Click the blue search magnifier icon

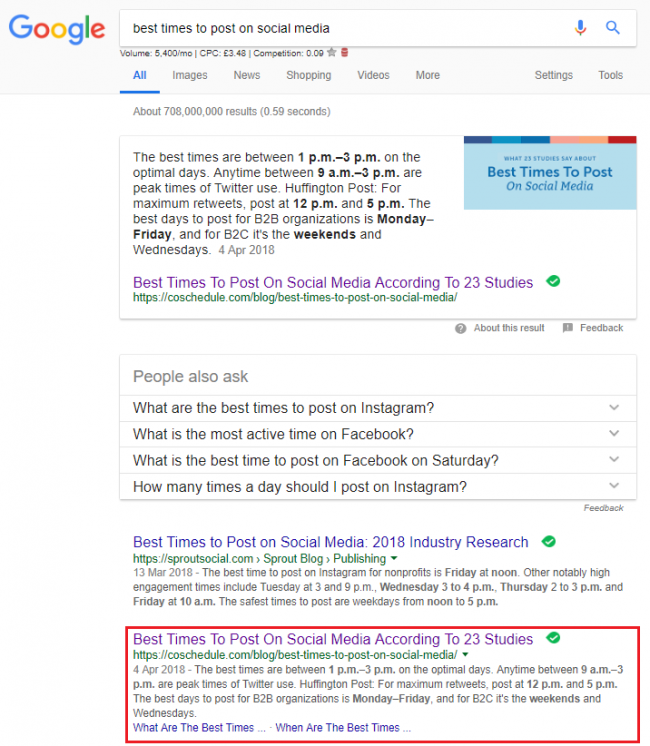click(612, 28)
